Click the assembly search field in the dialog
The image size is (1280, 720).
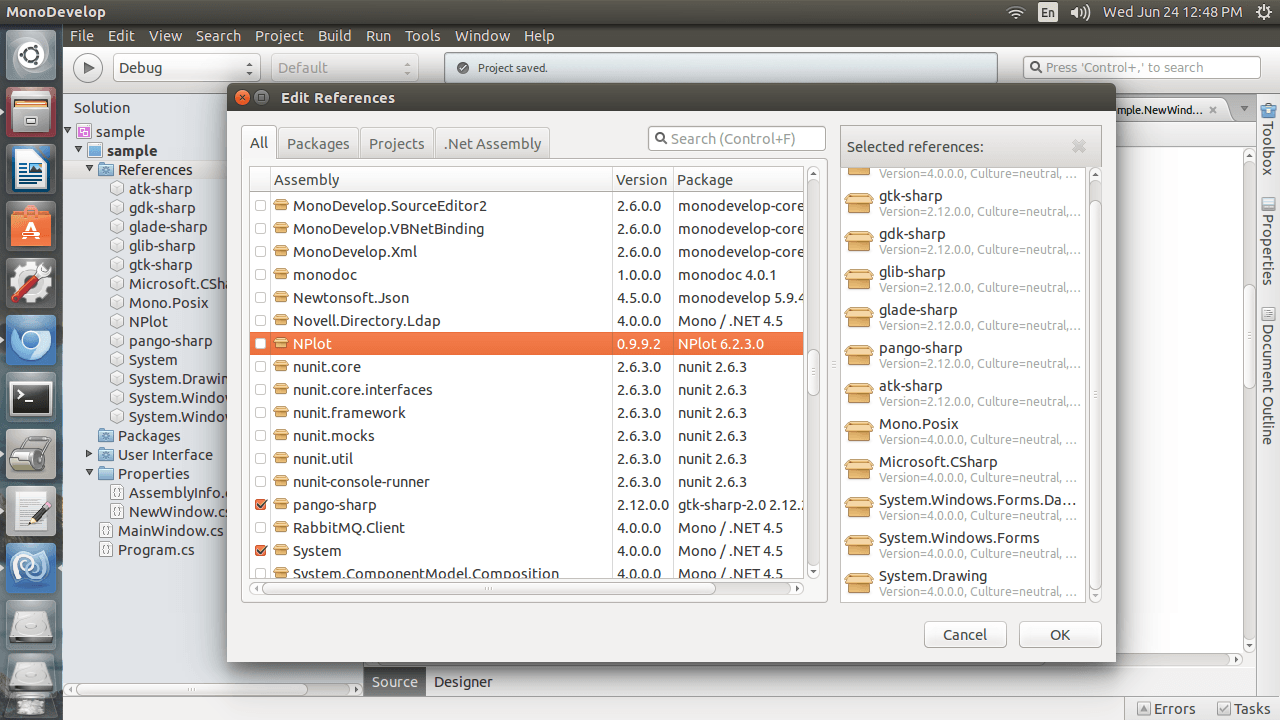click(737, 139)
